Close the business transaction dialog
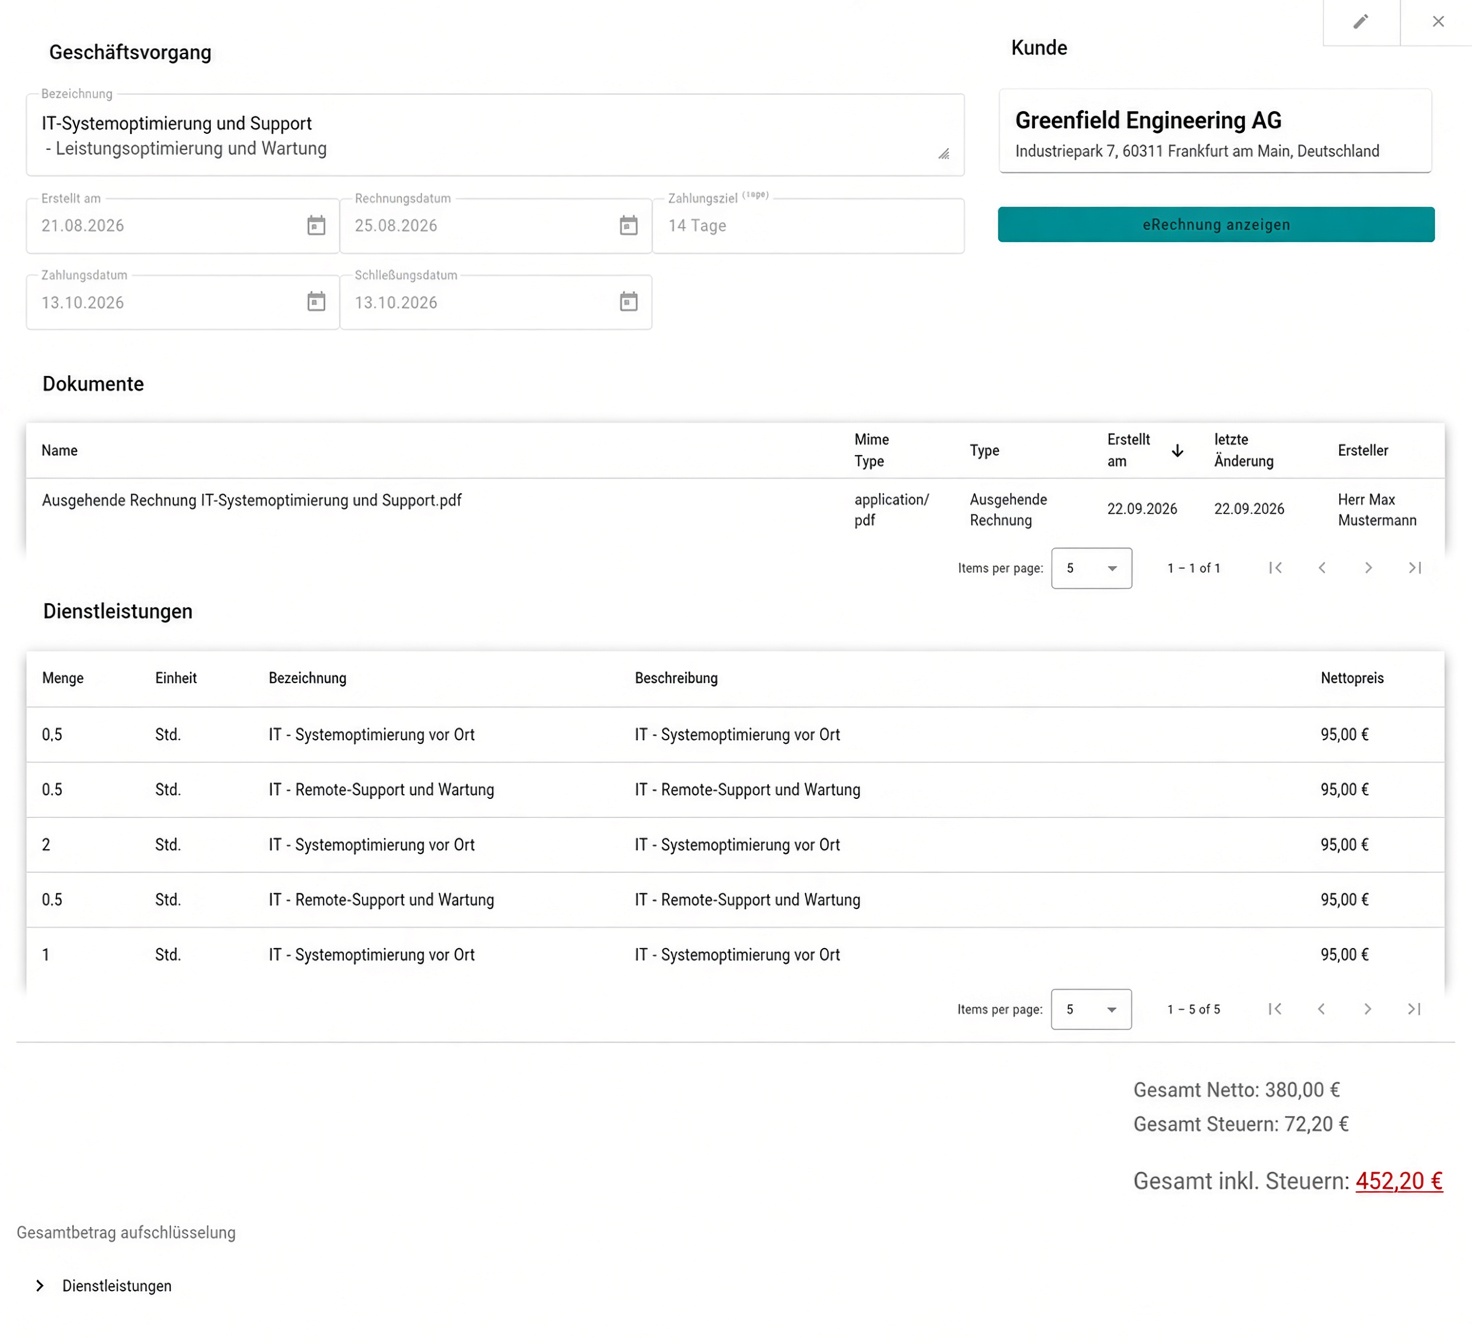Screen dimensions: 1472x1344 point(1438,22)
